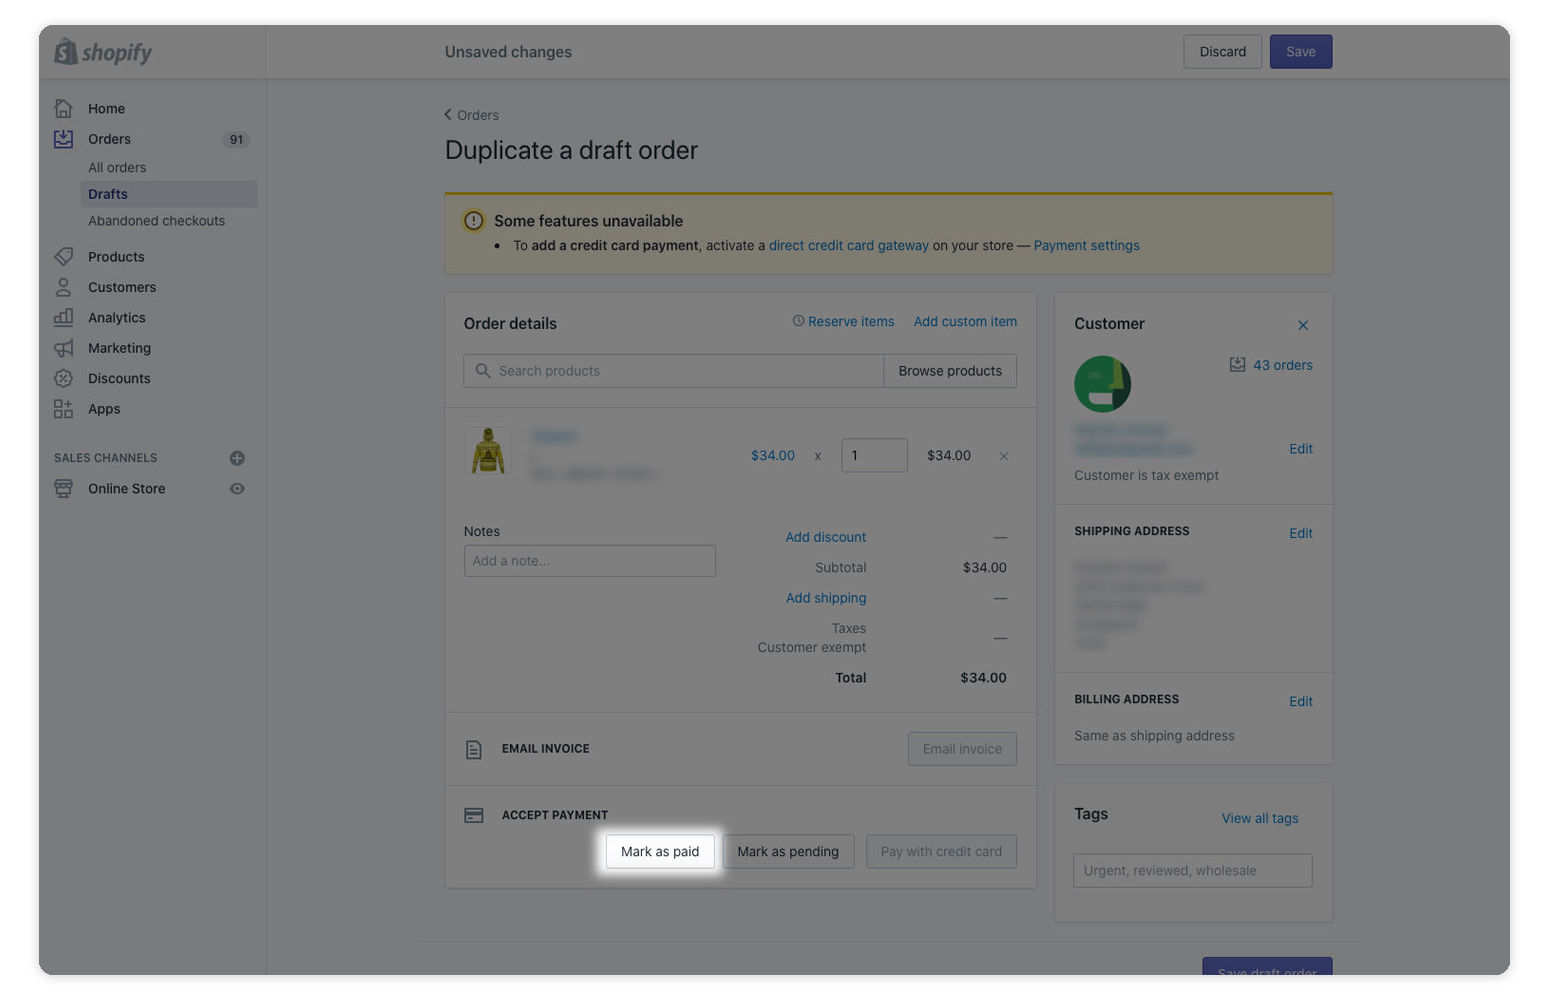Click the item quantity field
Viewport: 1549px width, 1000px height.
873,456
